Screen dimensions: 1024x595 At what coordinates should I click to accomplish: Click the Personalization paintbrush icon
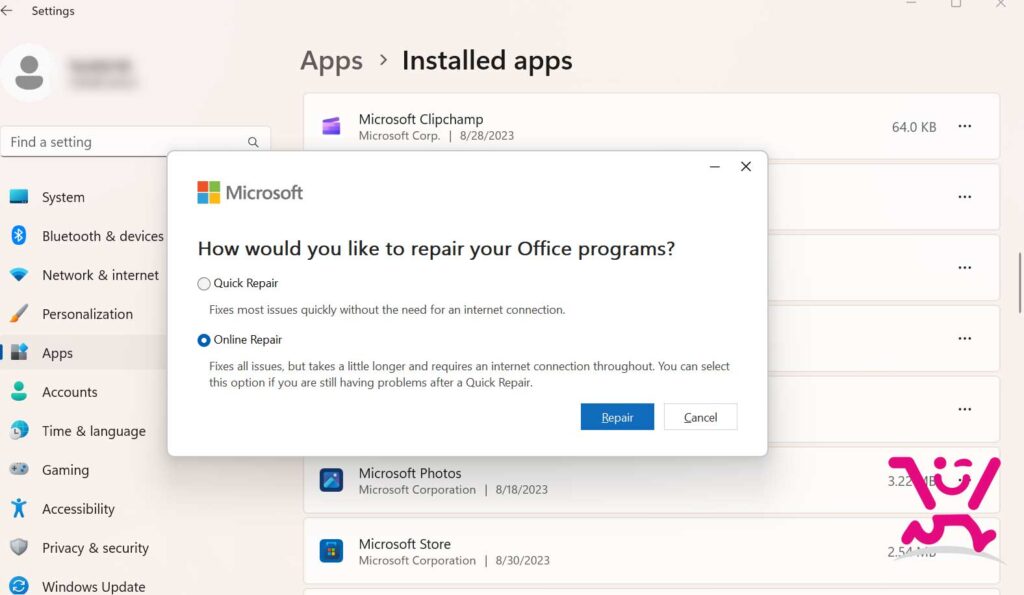(19, 314)
